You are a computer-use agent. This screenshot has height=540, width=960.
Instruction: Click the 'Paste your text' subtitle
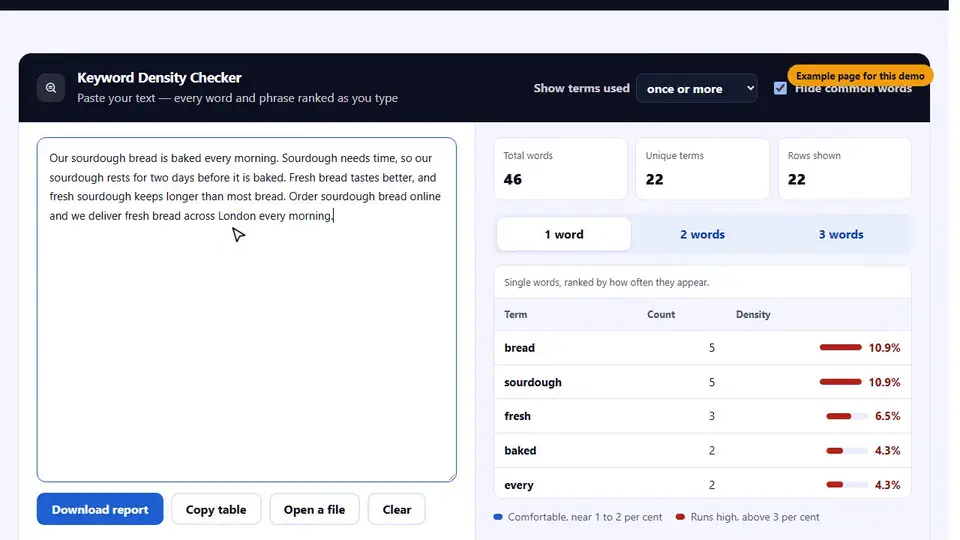tap(238, 98)
